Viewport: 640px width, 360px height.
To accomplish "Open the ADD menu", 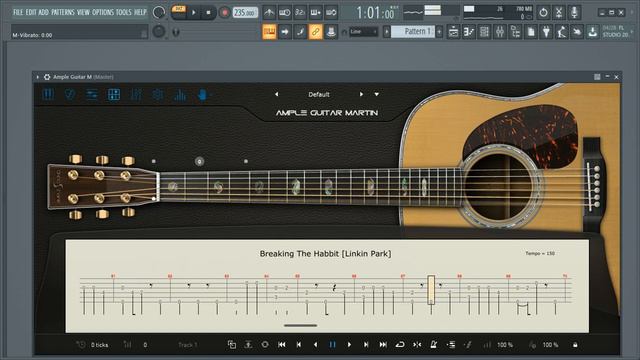I will [44, 12].
